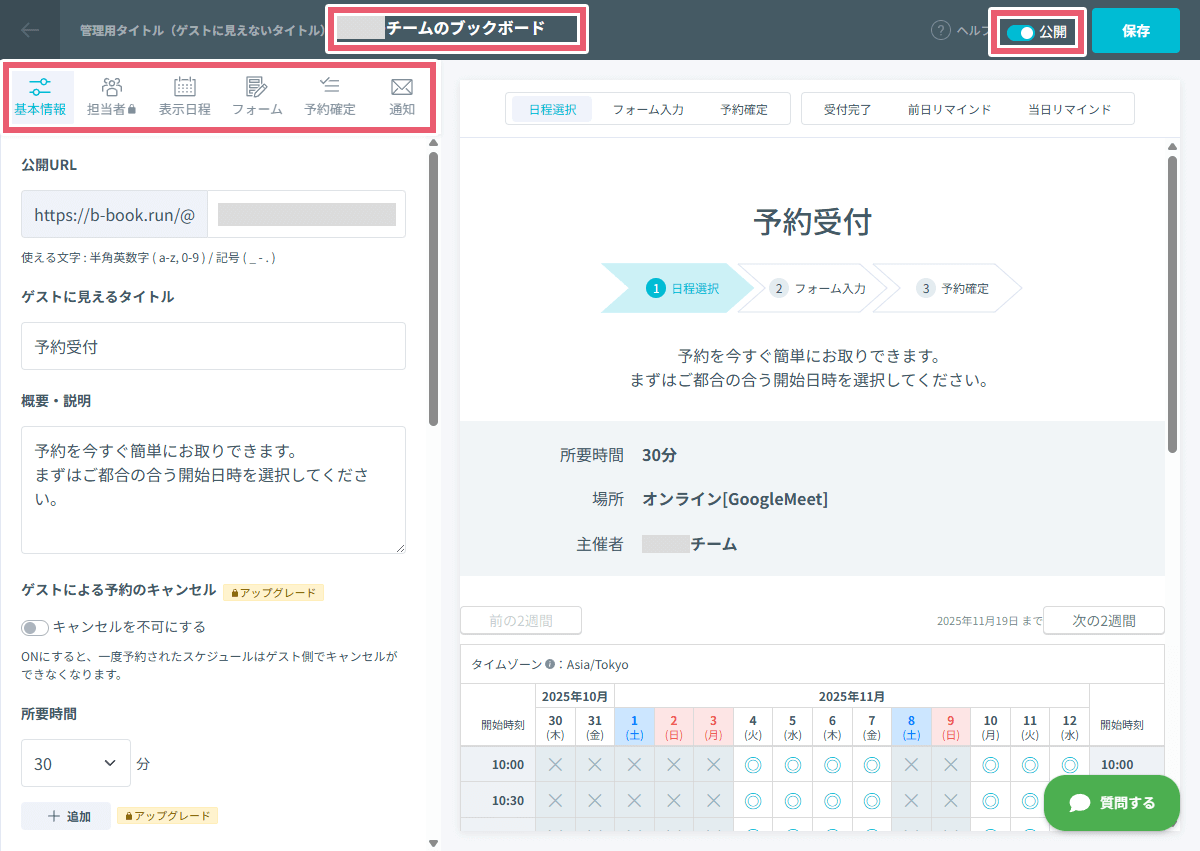Click the back arrow at top left
Image resolution: width=1200 pixels, height=851 pixels.
coord(28,30)
